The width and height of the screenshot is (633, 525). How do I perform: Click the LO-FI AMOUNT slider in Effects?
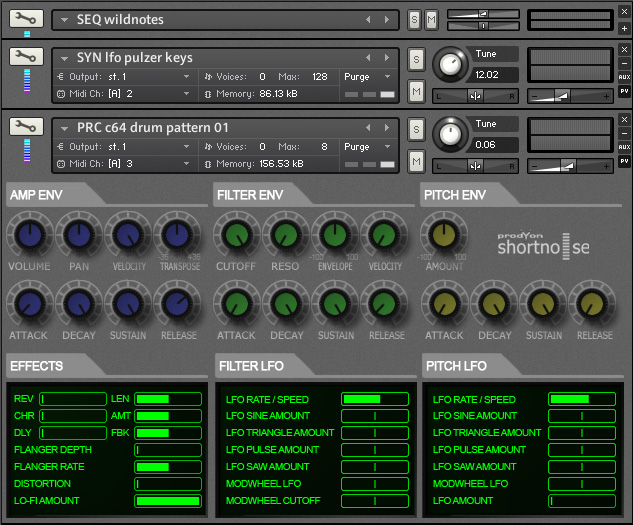[167, 500]
